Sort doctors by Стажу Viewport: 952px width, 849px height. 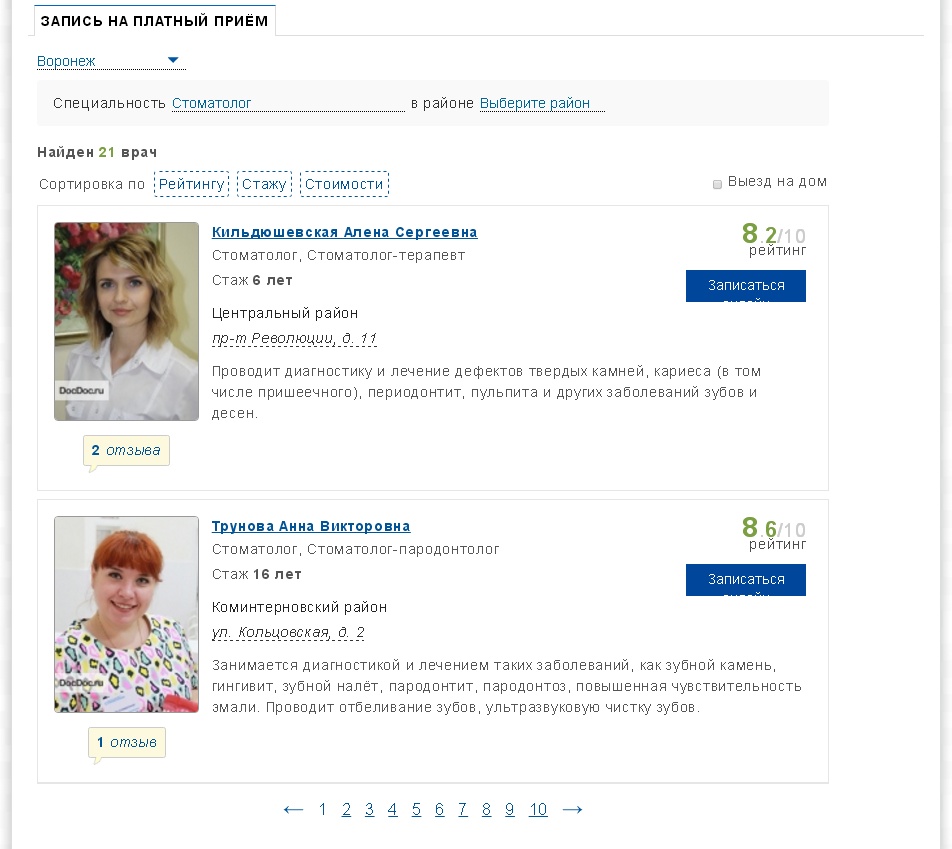click(264, 184)
